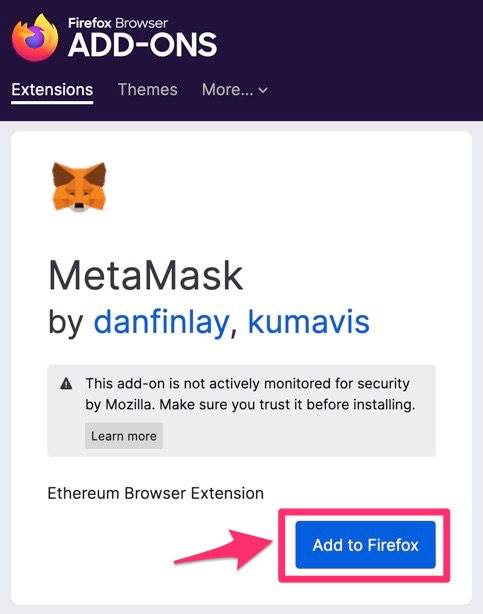Open author danfinlay's profile link

[x=161, y=322]
